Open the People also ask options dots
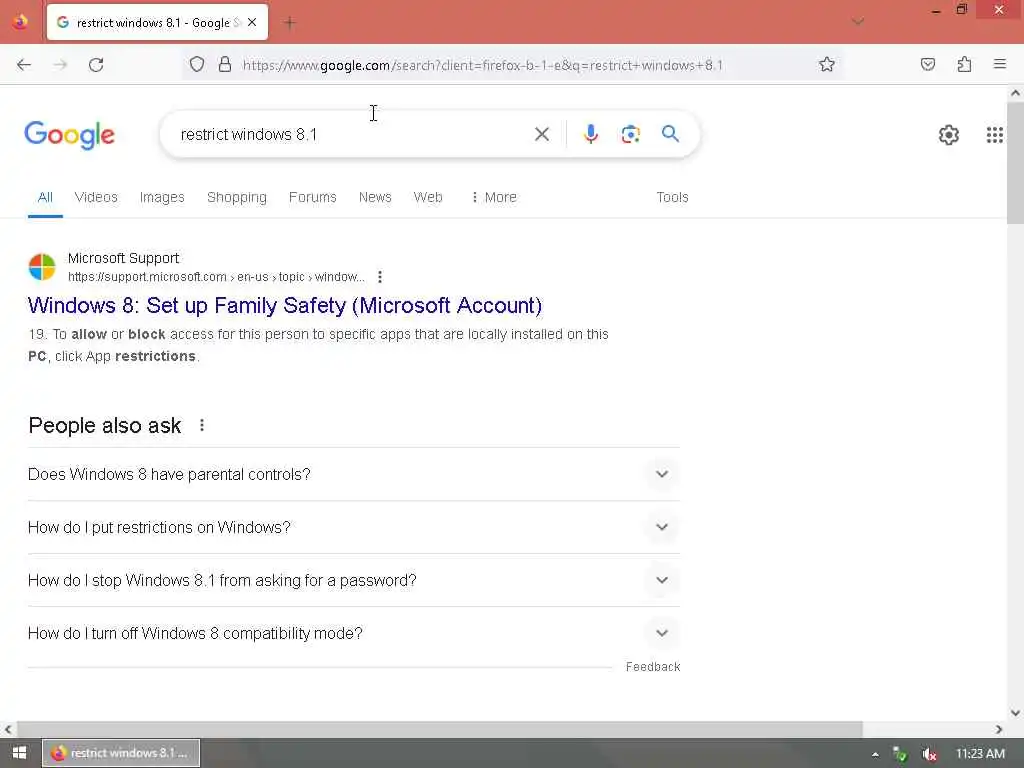 pyautogui.click(x=202, y=425)
